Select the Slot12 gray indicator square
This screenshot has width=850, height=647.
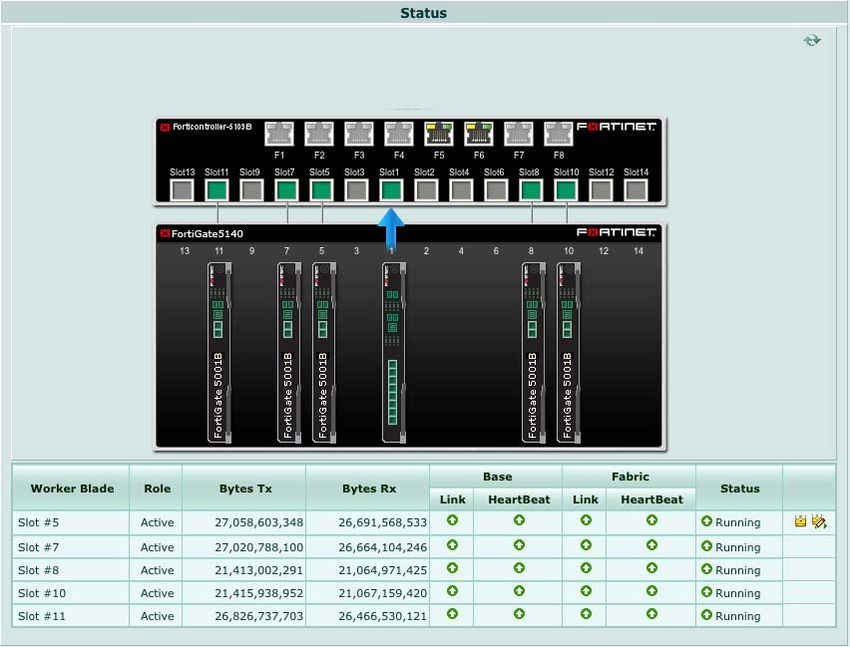[x=601, y=190]
